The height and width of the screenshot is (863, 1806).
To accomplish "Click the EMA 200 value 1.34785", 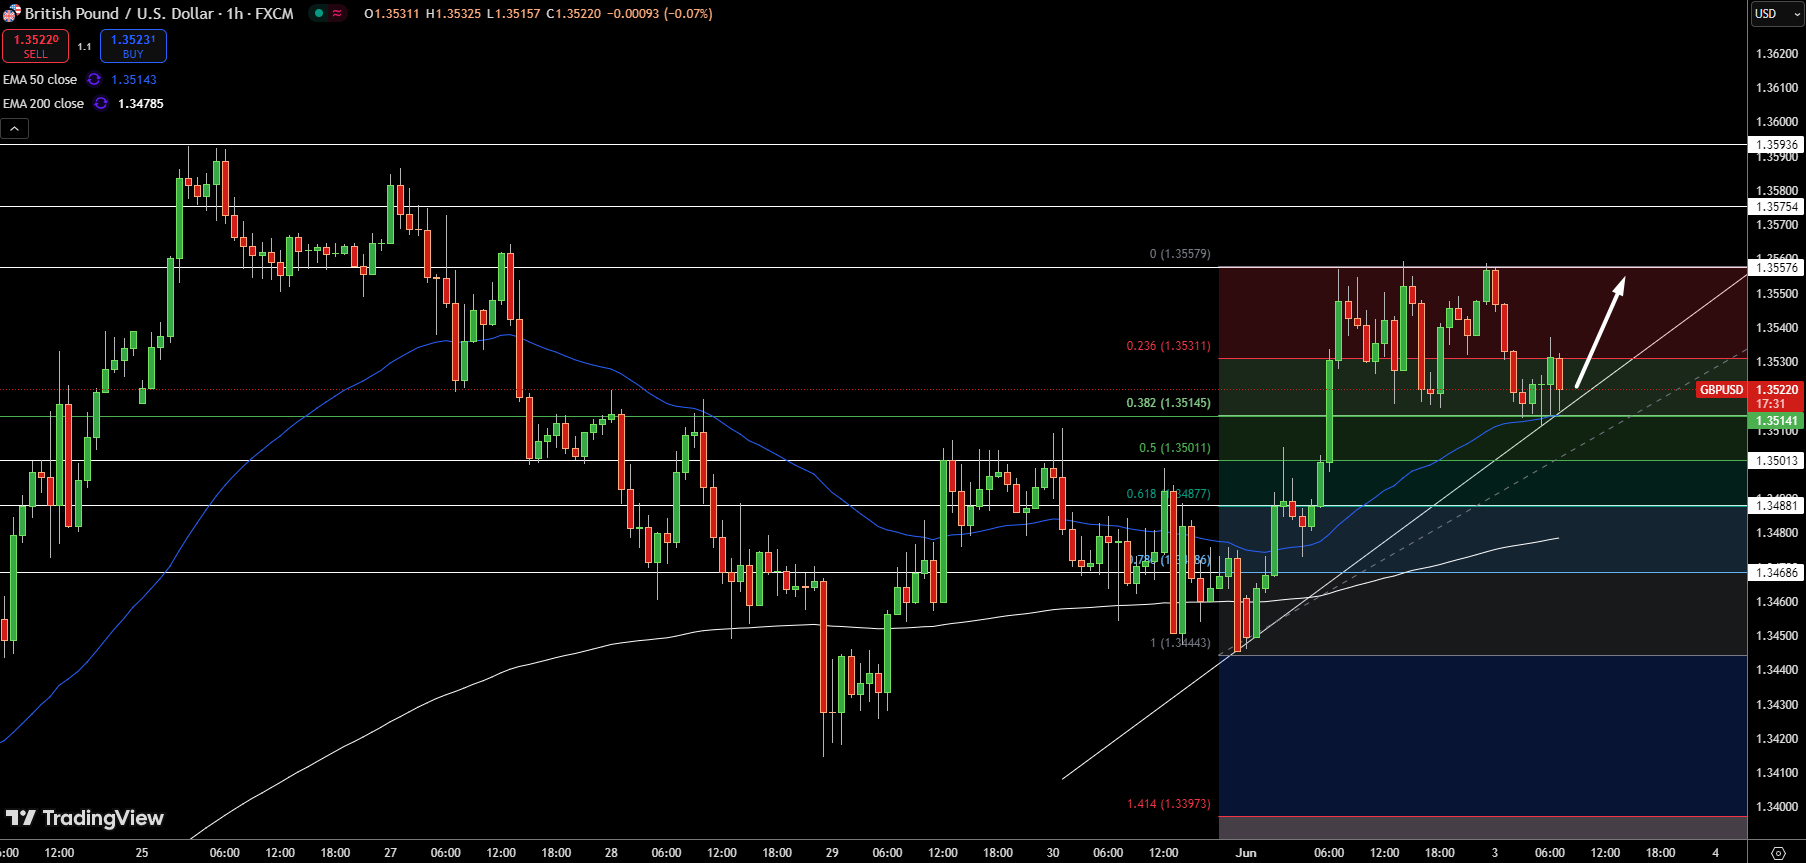I will (141, 103).
